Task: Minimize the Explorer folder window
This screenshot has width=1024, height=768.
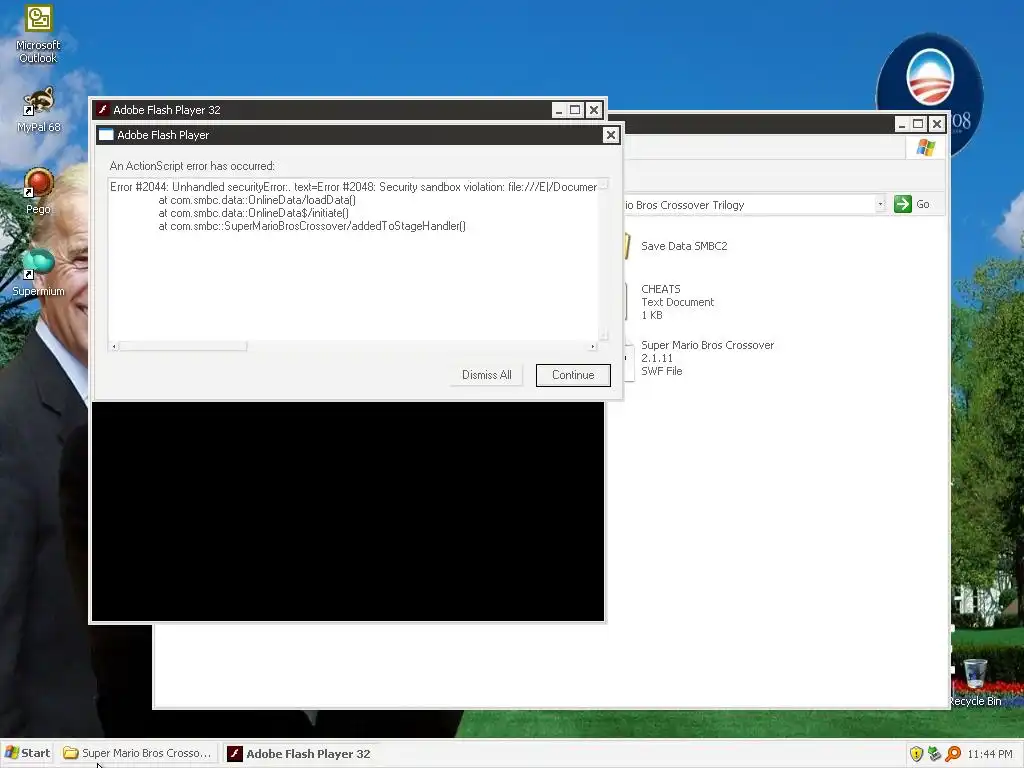Action: pyautogui.click(x=902, y=124)
